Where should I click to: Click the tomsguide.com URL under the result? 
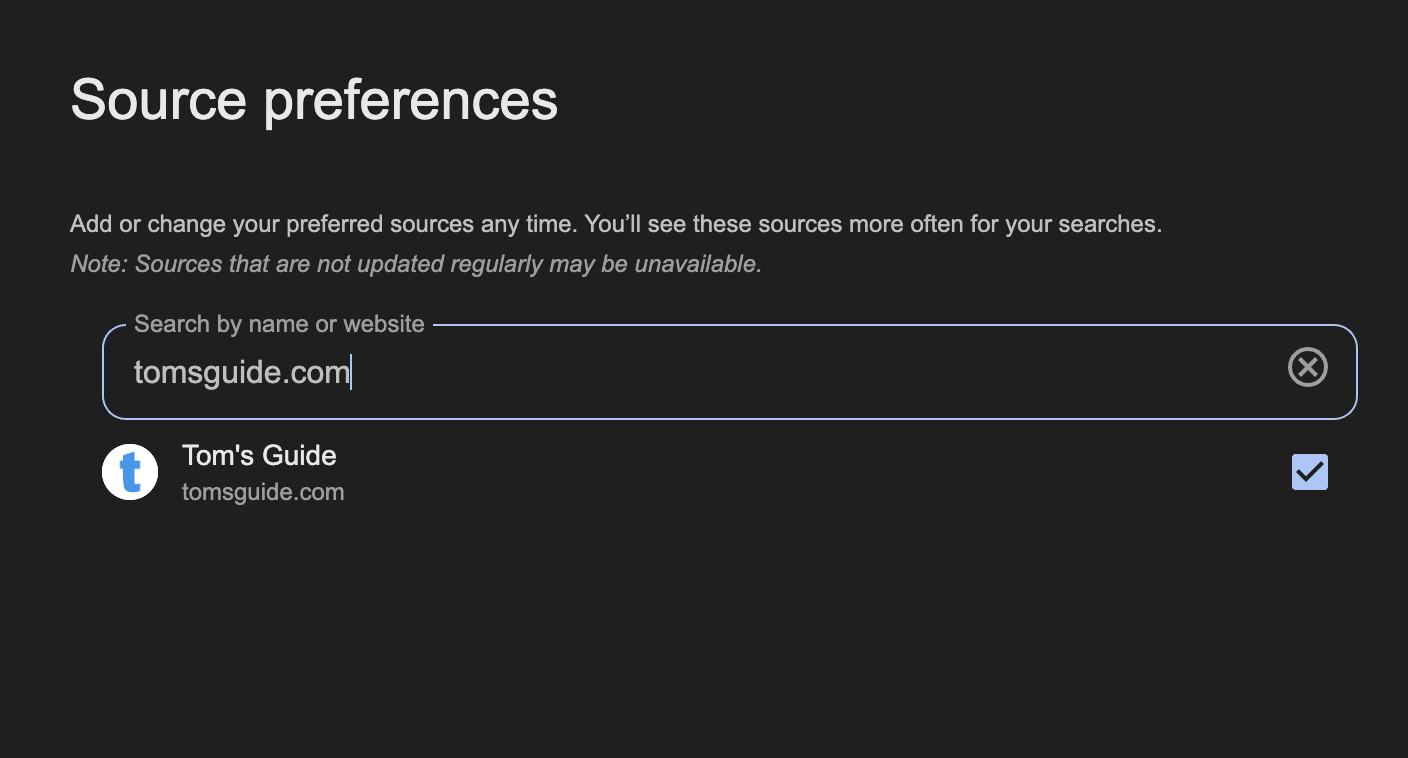coord(263,492)
